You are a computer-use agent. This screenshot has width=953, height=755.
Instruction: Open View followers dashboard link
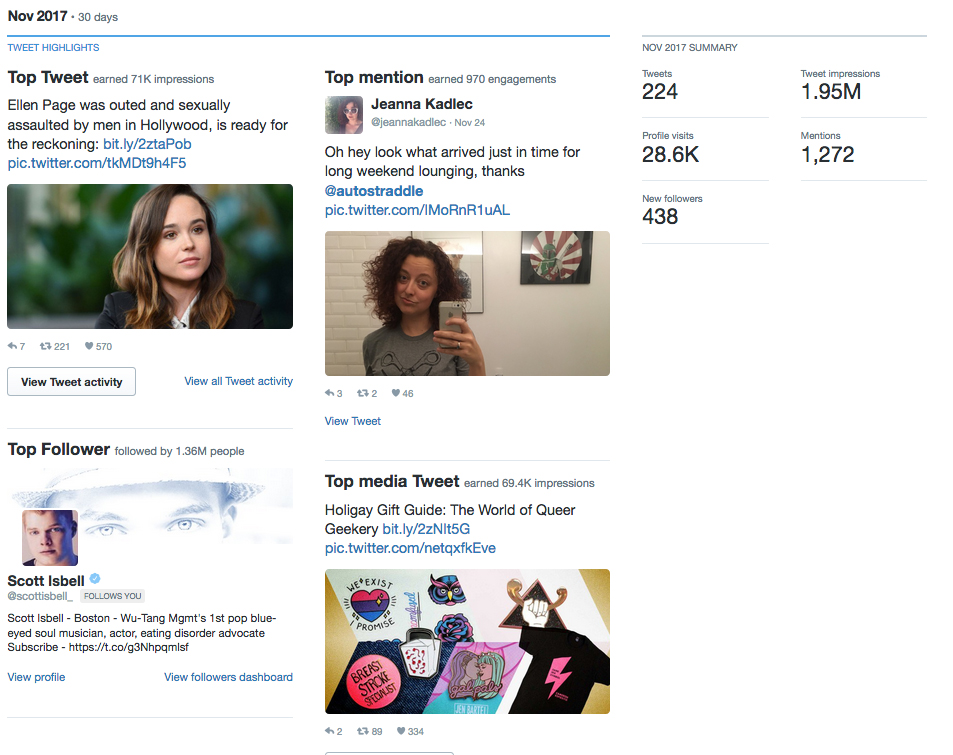[x=228, y=677]
